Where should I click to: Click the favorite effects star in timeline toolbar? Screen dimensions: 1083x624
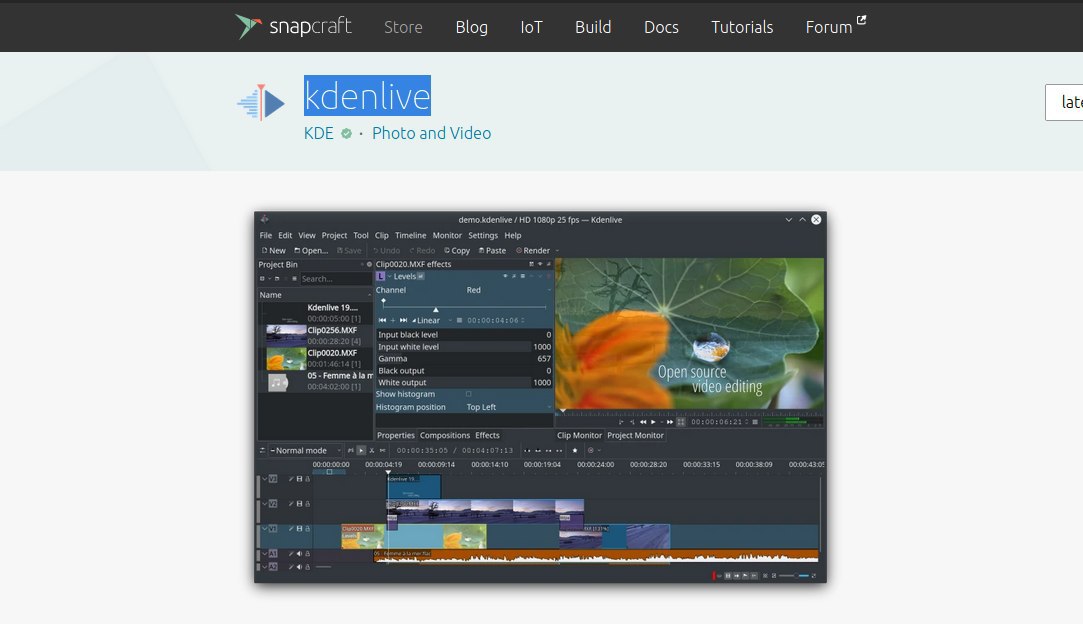coord(575,451)
